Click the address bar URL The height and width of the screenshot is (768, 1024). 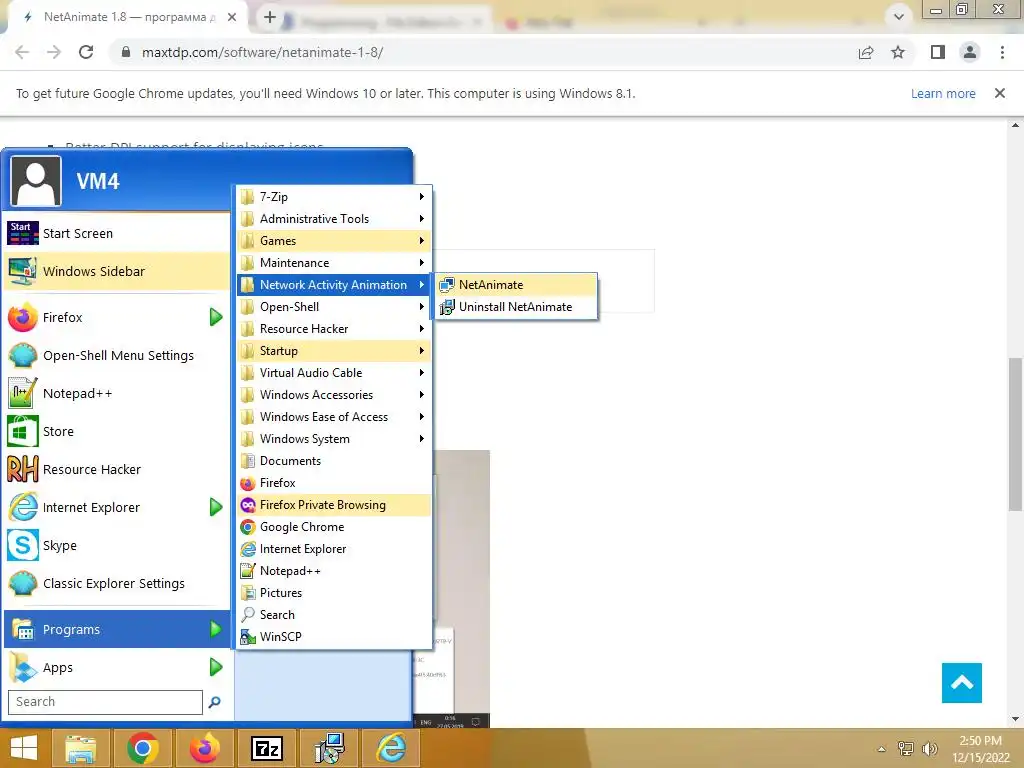tap(263, 52)
